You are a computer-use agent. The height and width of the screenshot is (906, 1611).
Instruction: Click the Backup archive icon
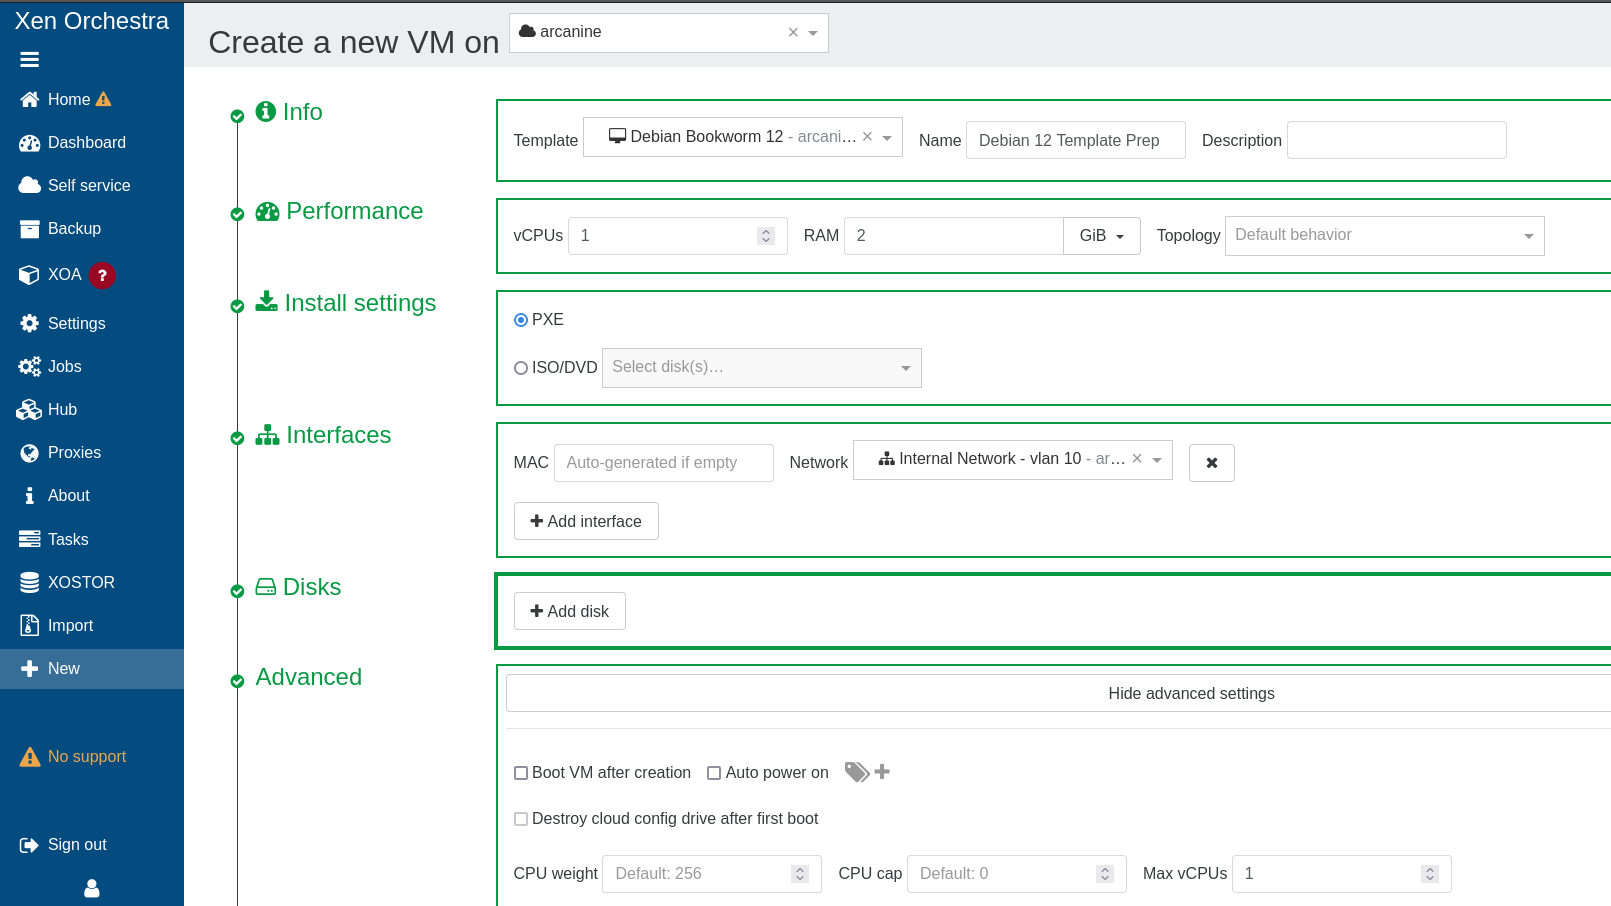pos(30,228)
